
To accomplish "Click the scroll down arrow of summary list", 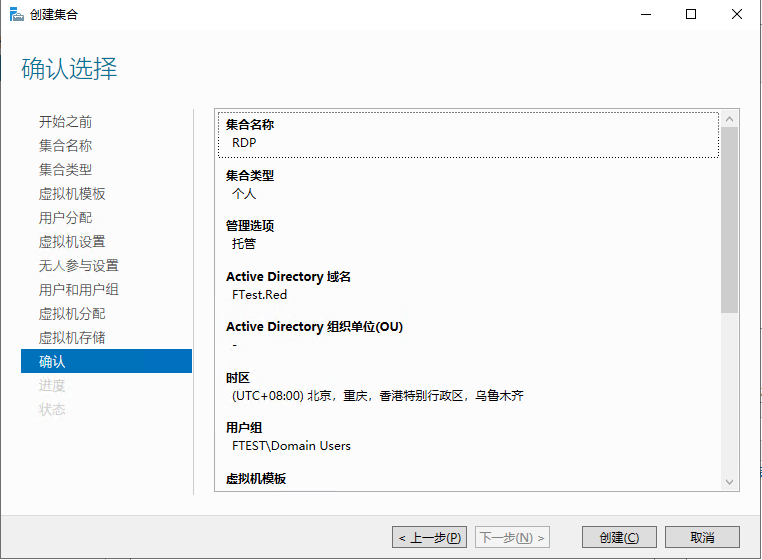I will (x=729, y=482).
